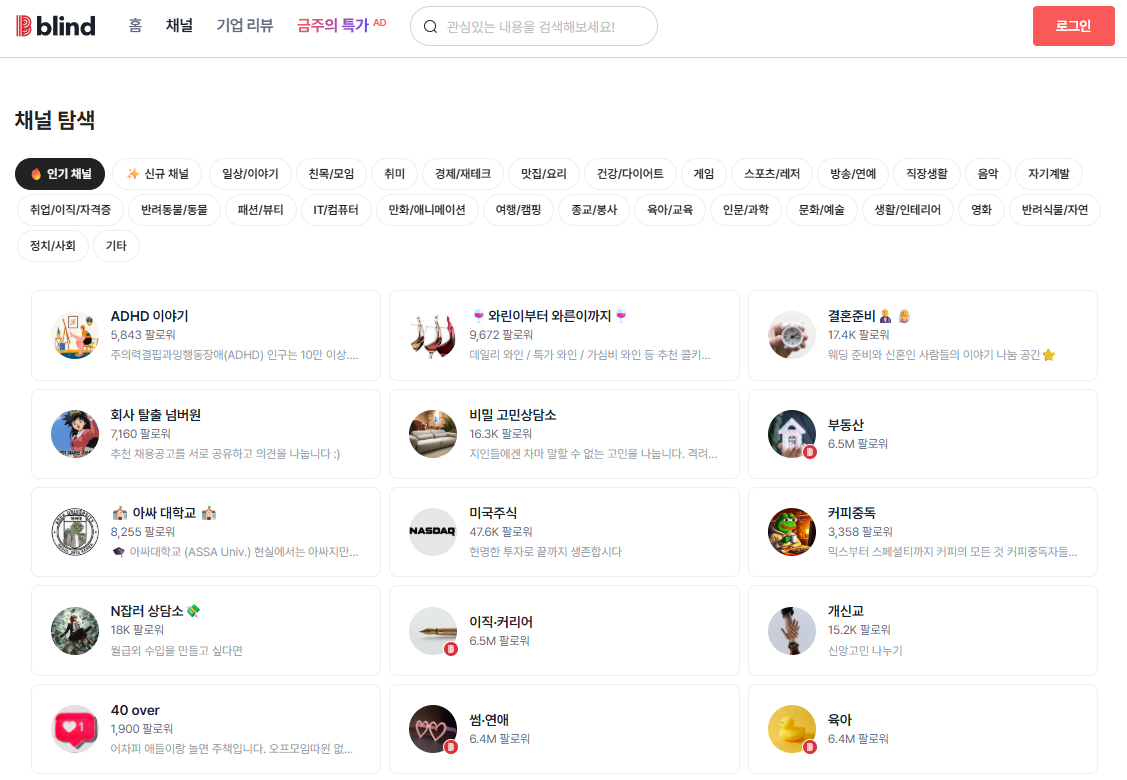
Task: Click the fountain pen 이직·커리어 icon
Action: coord(433,631)
